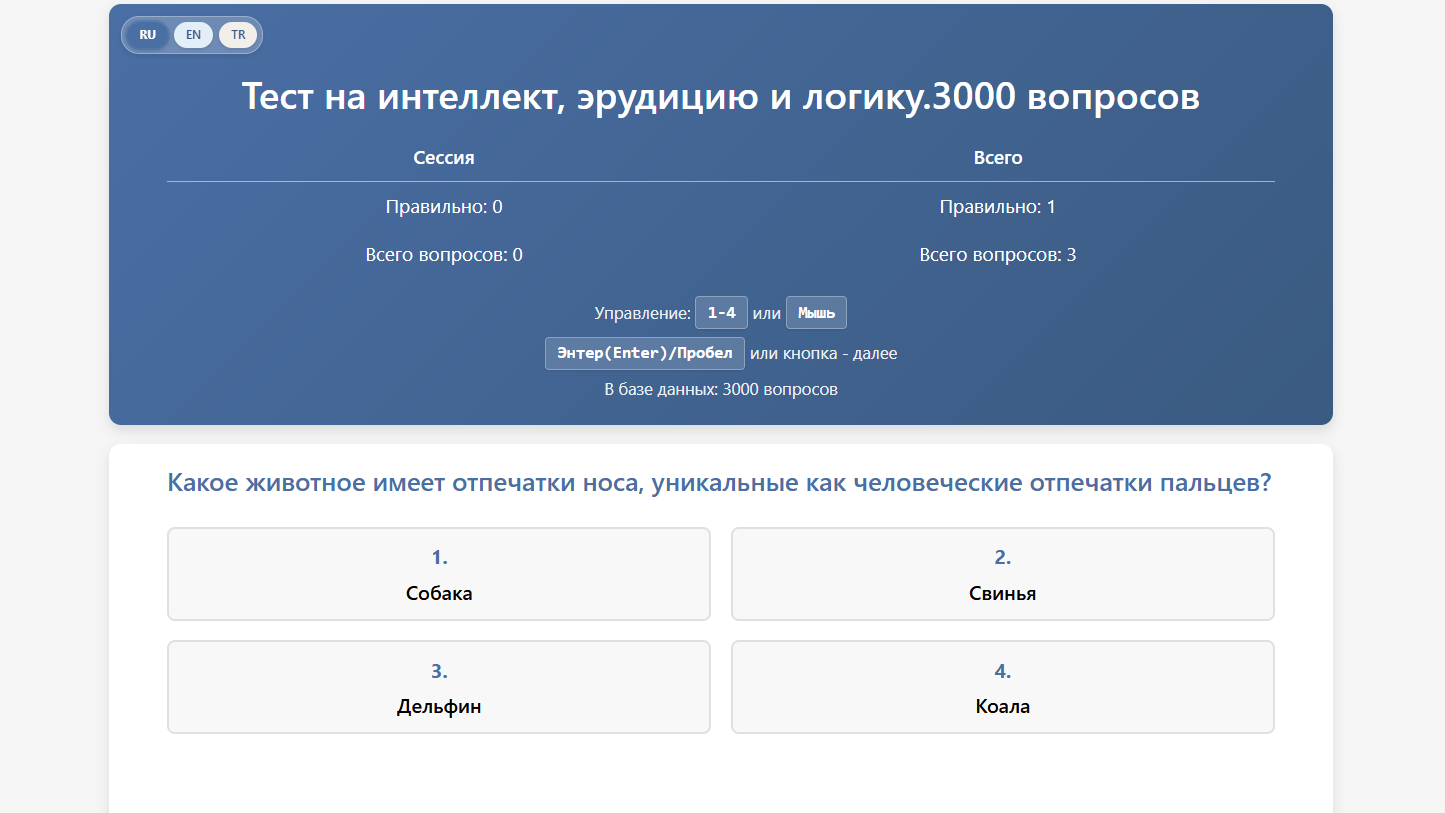The width and height of the screenshot is (1445, 813).
Task: Click the "Правильно: 1" total statistic
Action: [x=997, y=207]
